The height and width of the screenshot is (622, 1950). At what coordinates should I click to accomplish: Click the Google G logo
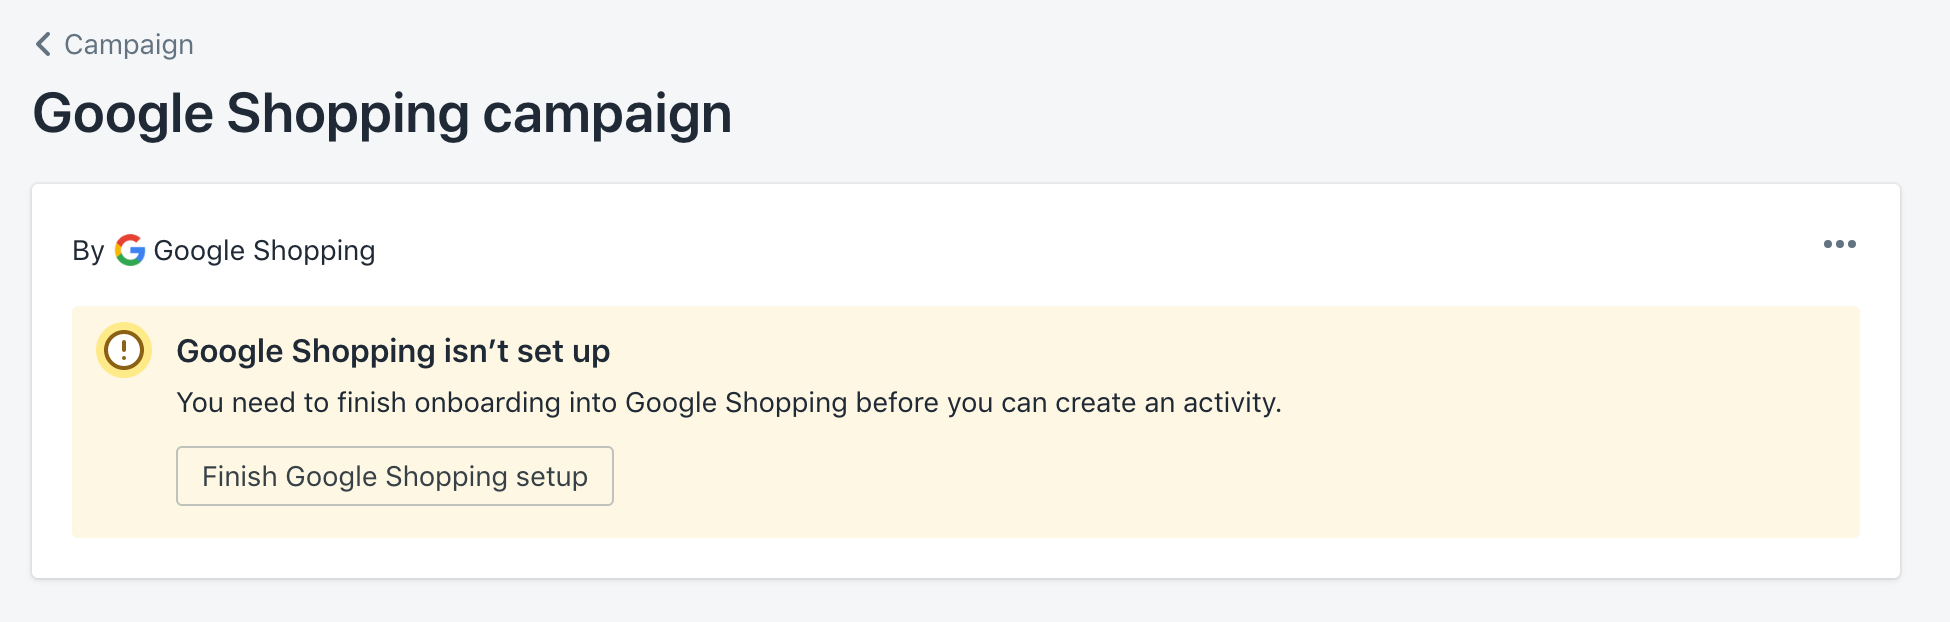coord(130,250)
